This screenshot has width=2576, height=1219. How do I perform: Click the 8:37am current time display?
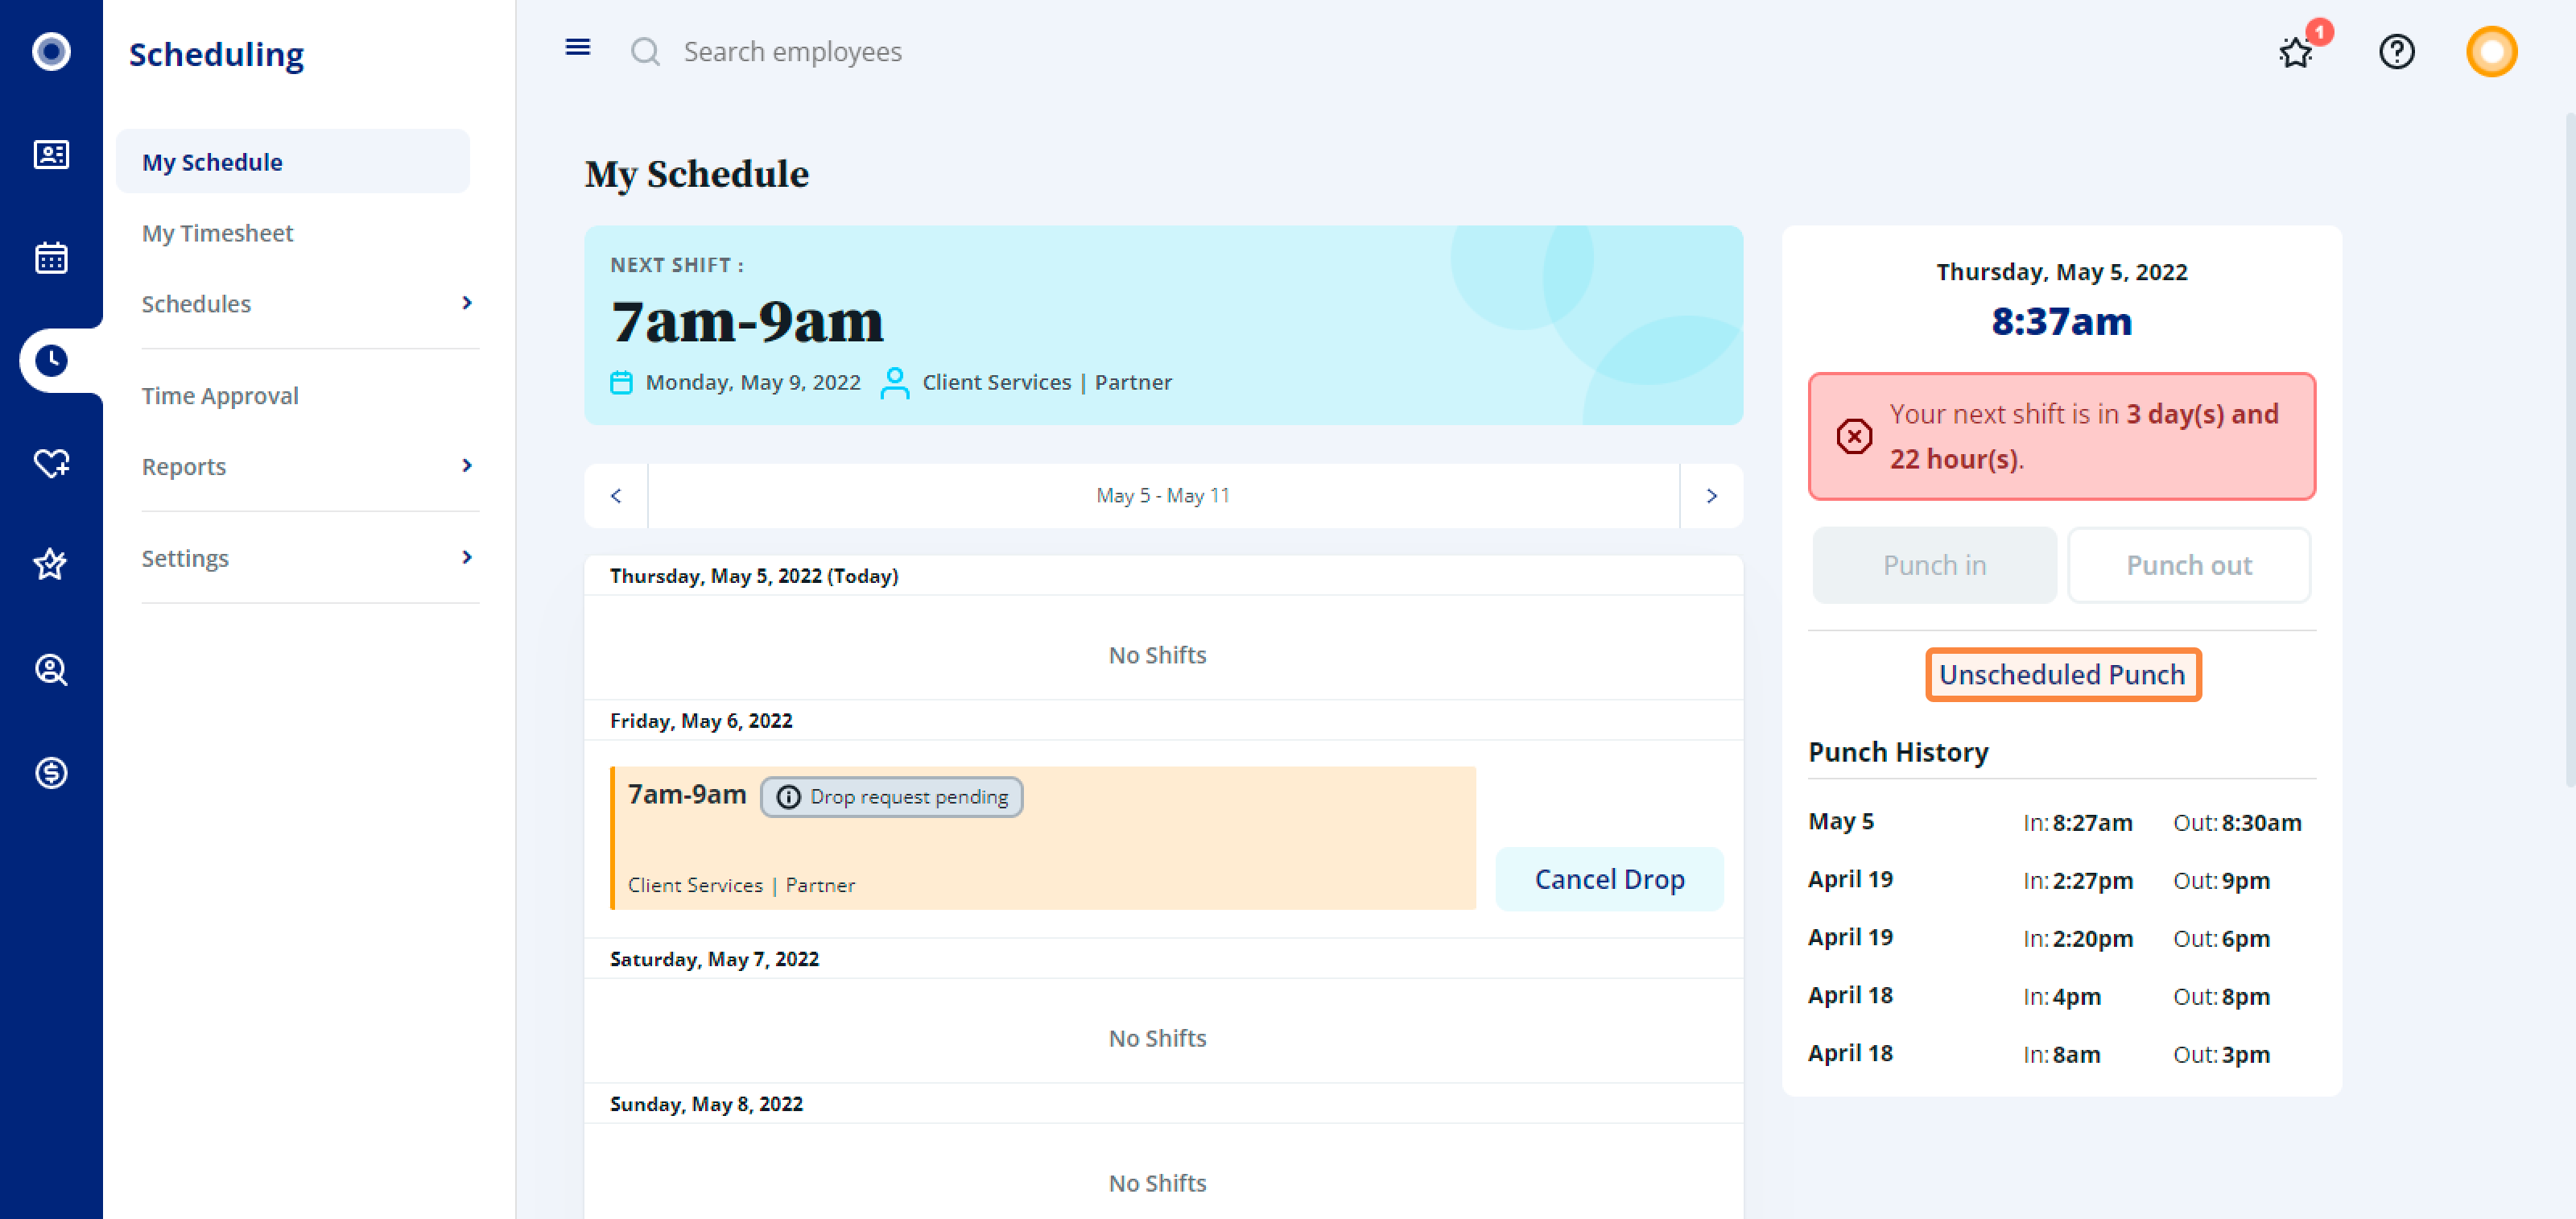point(2062,322)
